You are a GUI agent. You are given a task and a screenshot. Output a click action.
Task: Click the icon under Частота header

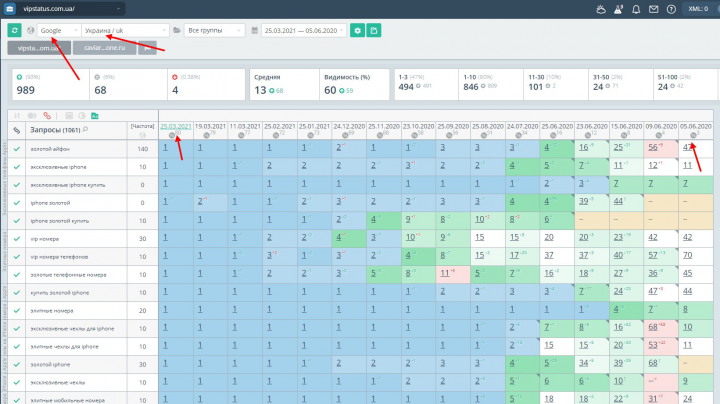point(142,135)
